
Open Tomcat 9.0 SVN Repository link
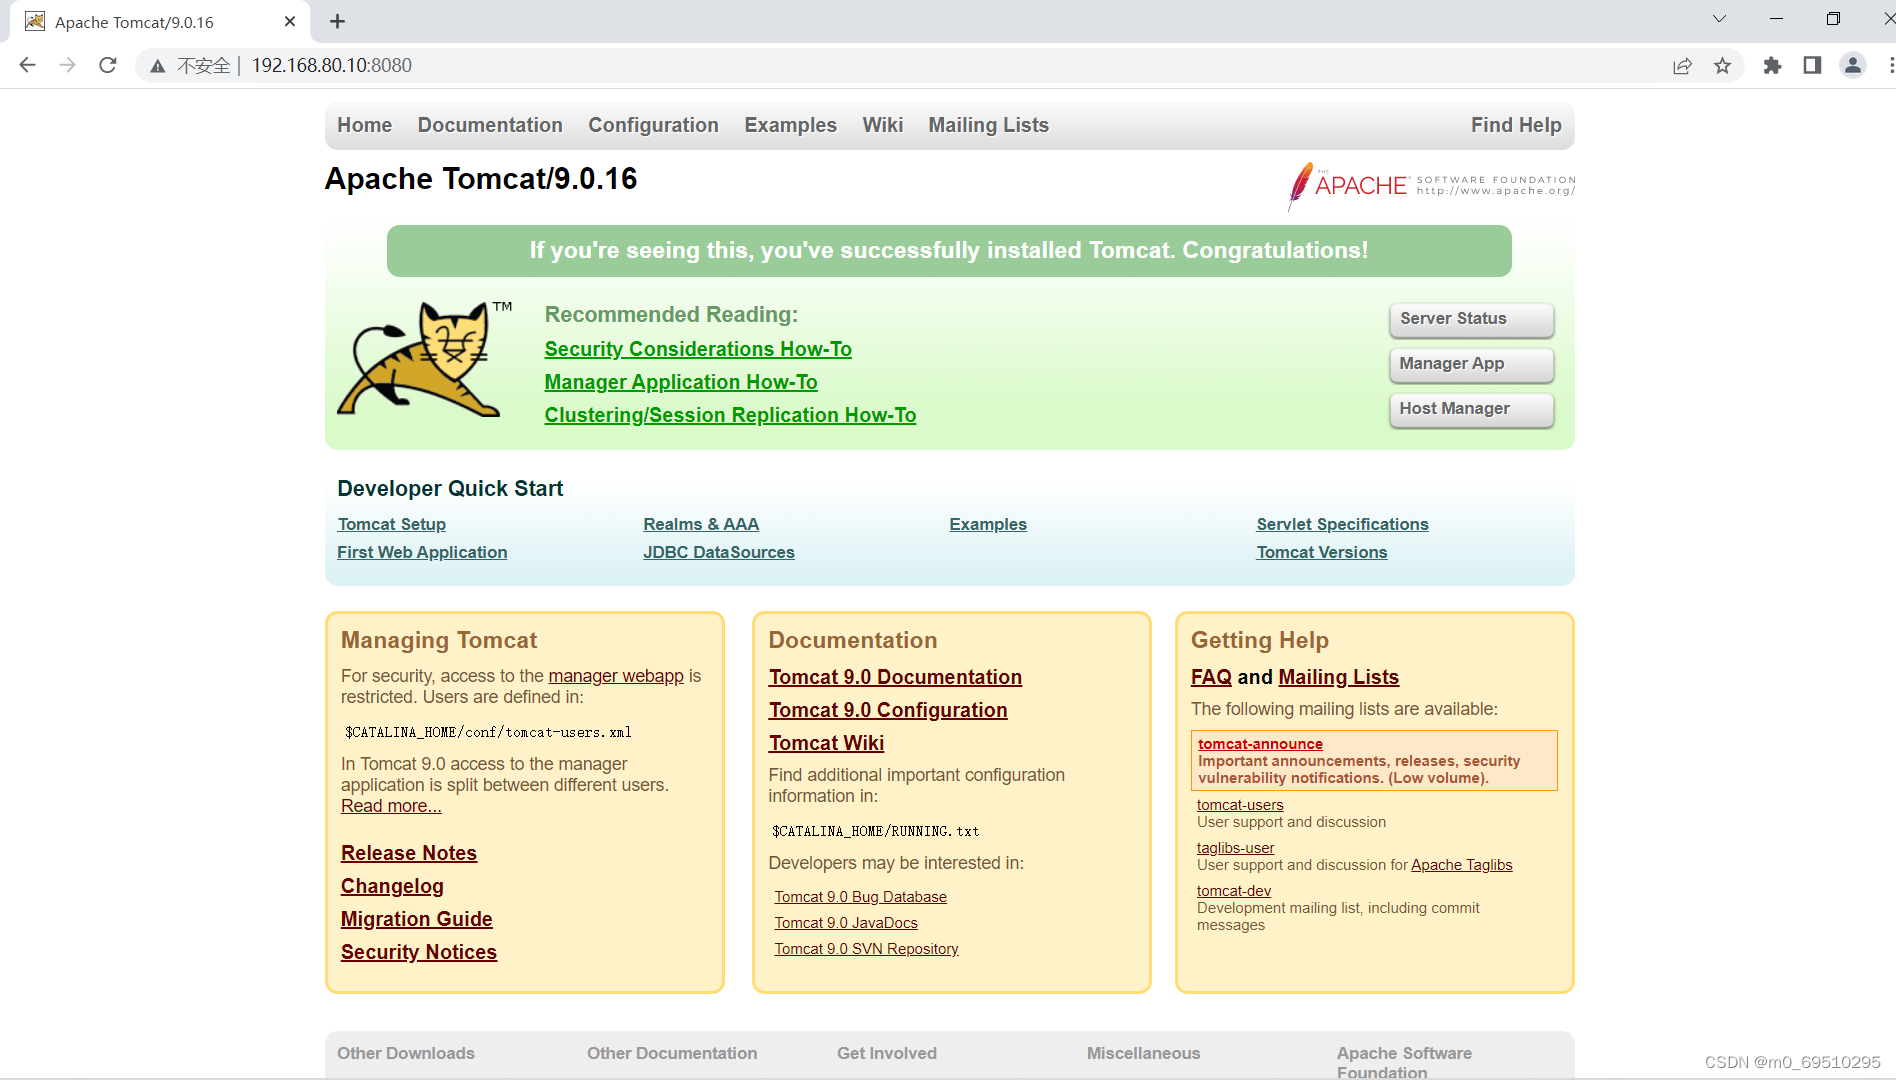point(866,949)
